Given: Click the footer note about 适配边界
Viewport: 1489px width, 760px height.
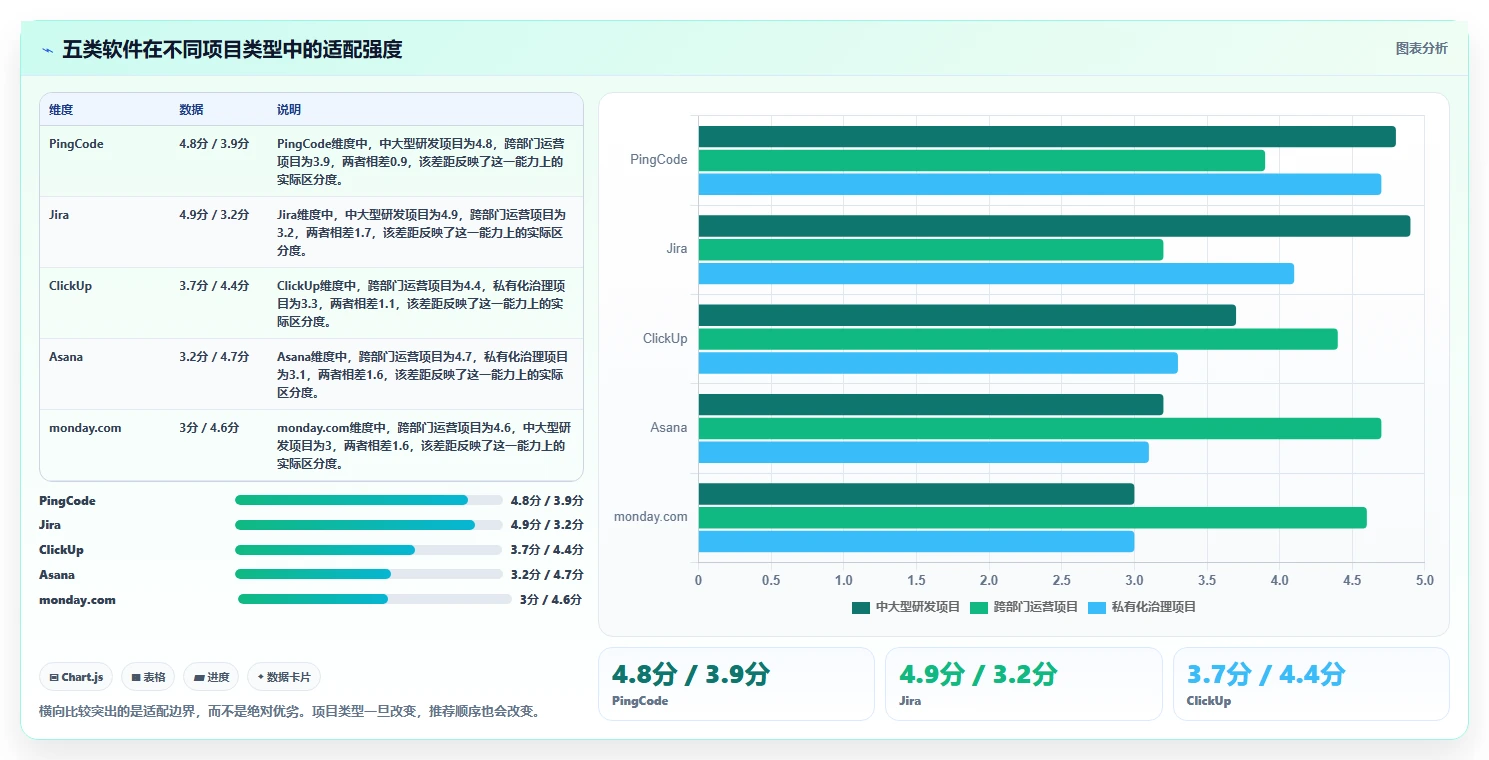Looking at the screenshot, I should [291, 712].
